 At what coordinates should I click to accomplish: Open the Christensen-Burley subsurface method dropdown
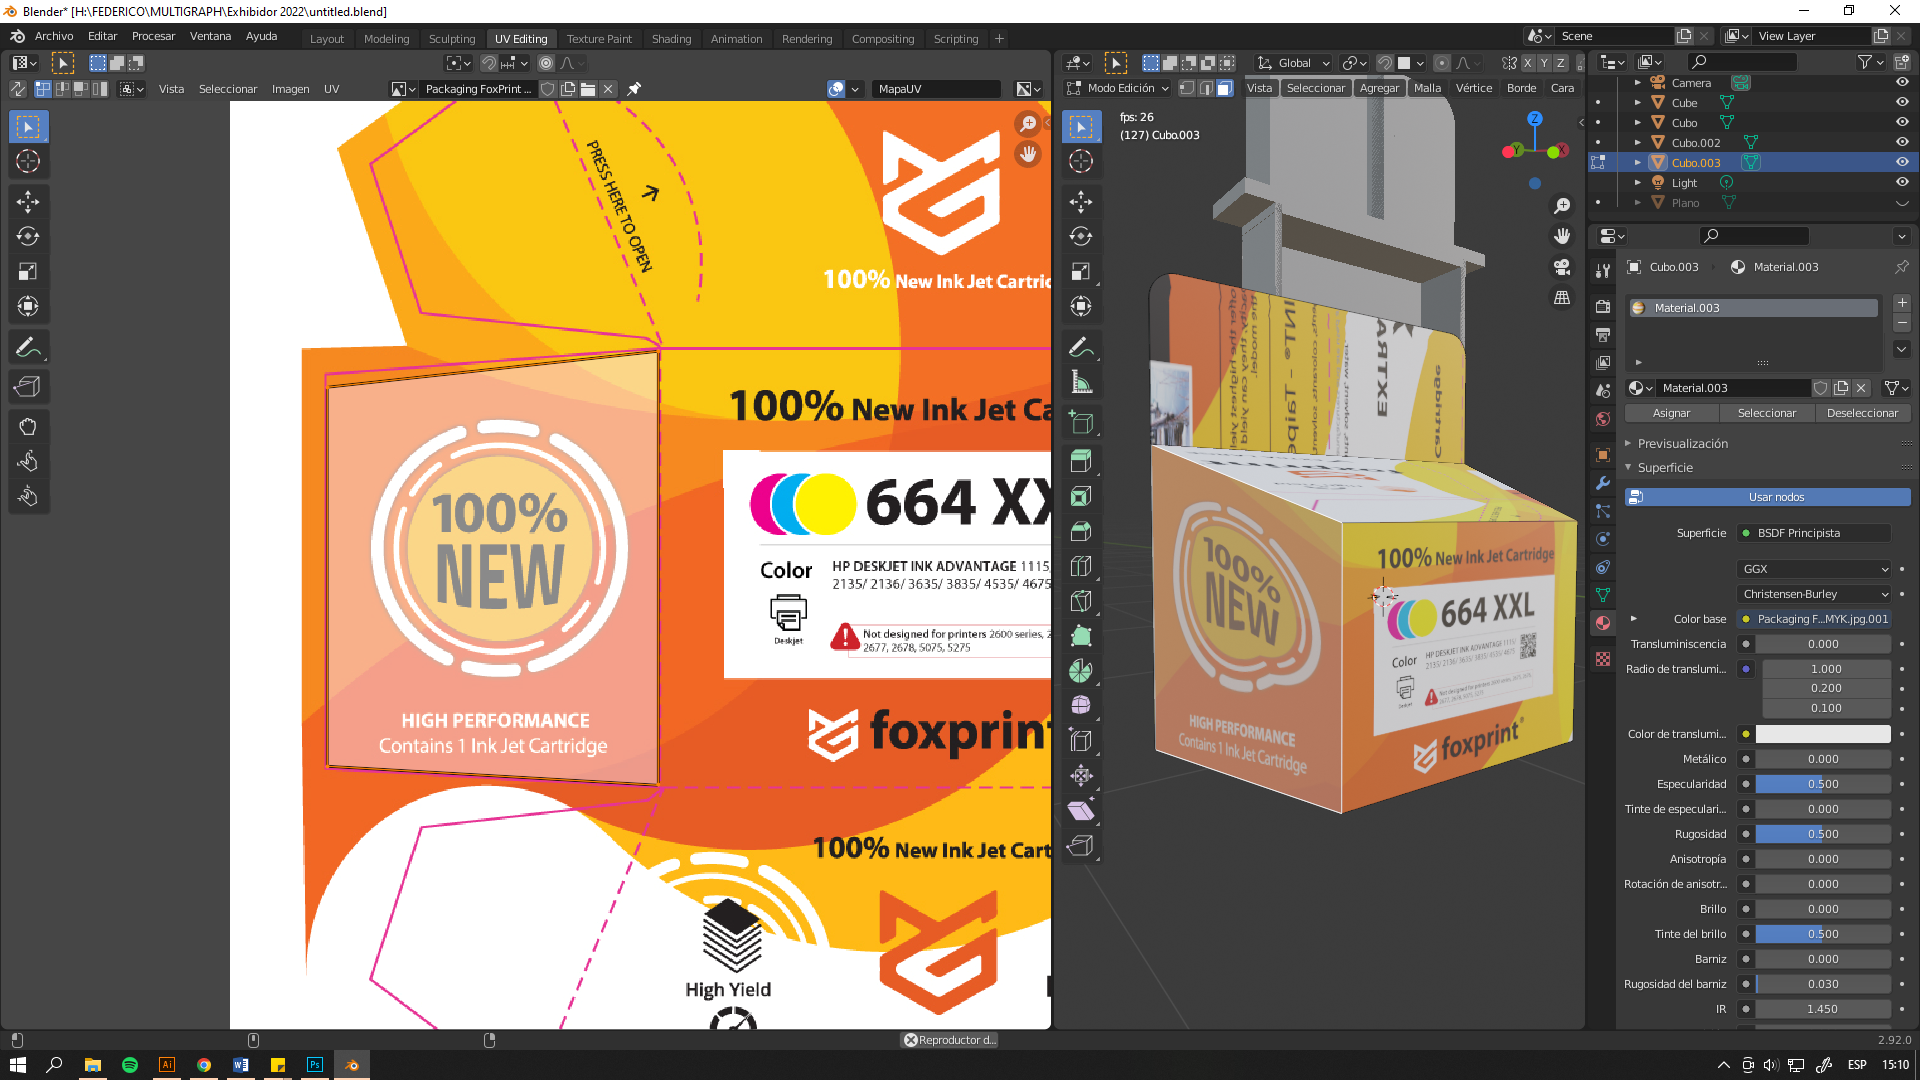point(1814,594)
